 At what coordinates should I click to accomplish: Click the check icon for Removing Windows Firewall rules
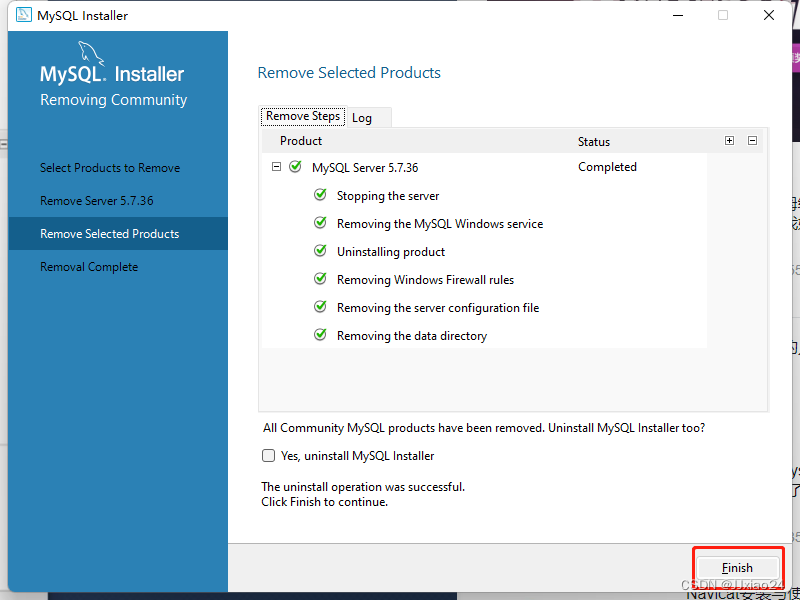click(x=320, y=279)
